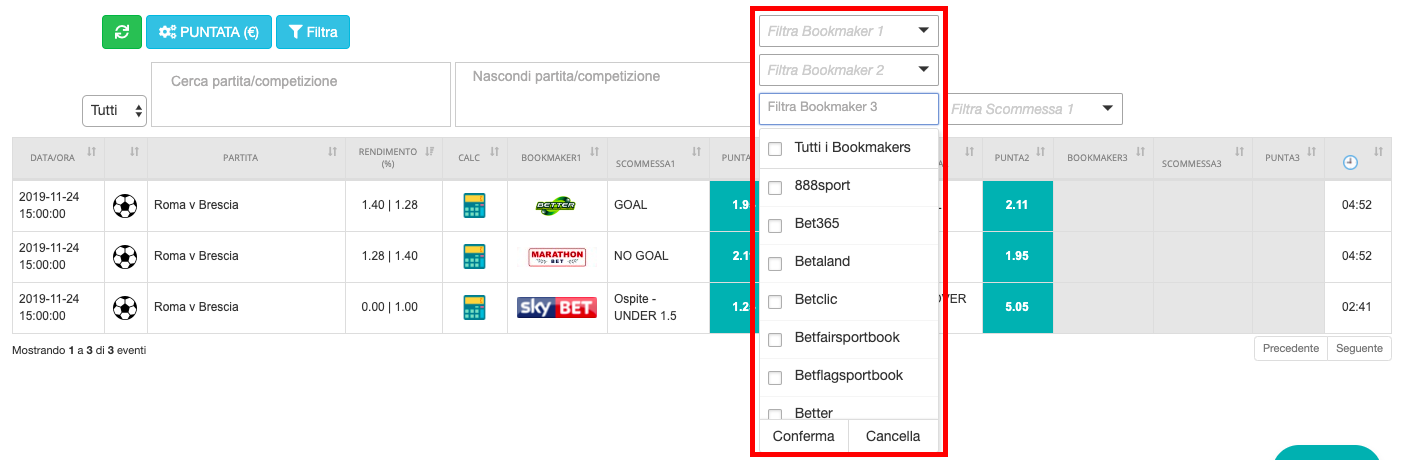
Task: Click the green refresh icon button
Action: point(122,32)
